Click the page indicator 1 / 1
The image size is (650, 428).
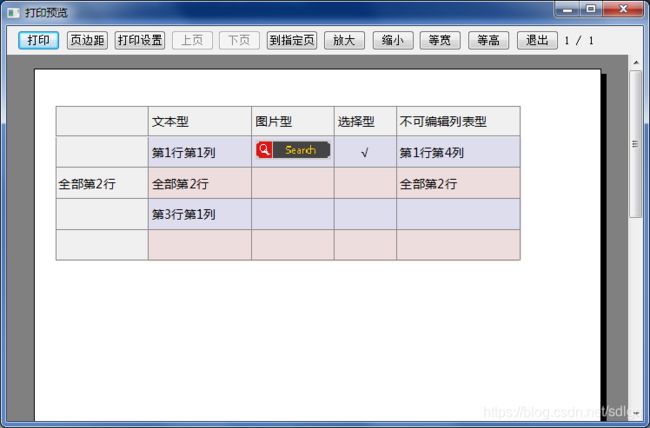[x=579, y=41]
